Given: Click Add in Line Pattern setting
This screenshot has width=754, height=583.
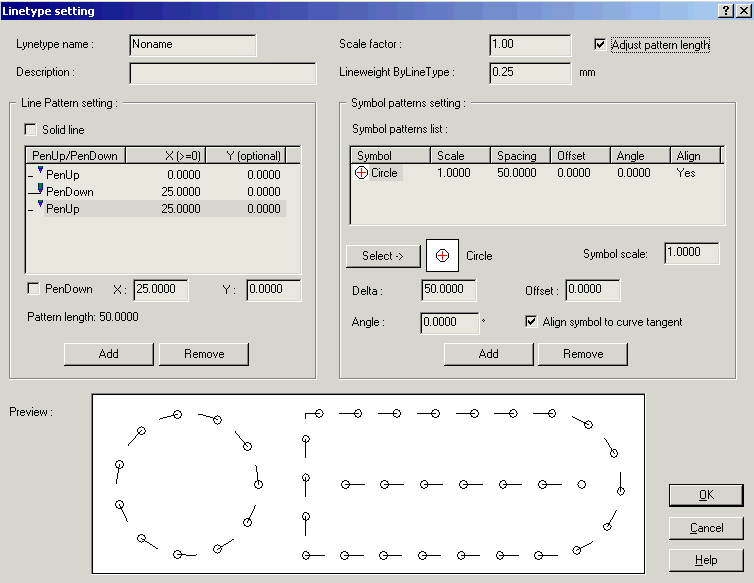Looking at the screenshot, I should pyautogui.click(x=109, y=354).
